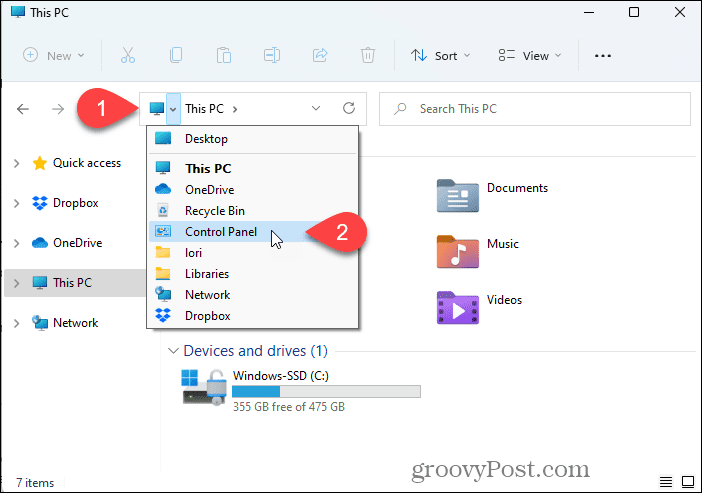Open the View dropdown menu
The width and height of the screenshot is (702, 493).
coord(530,56)
